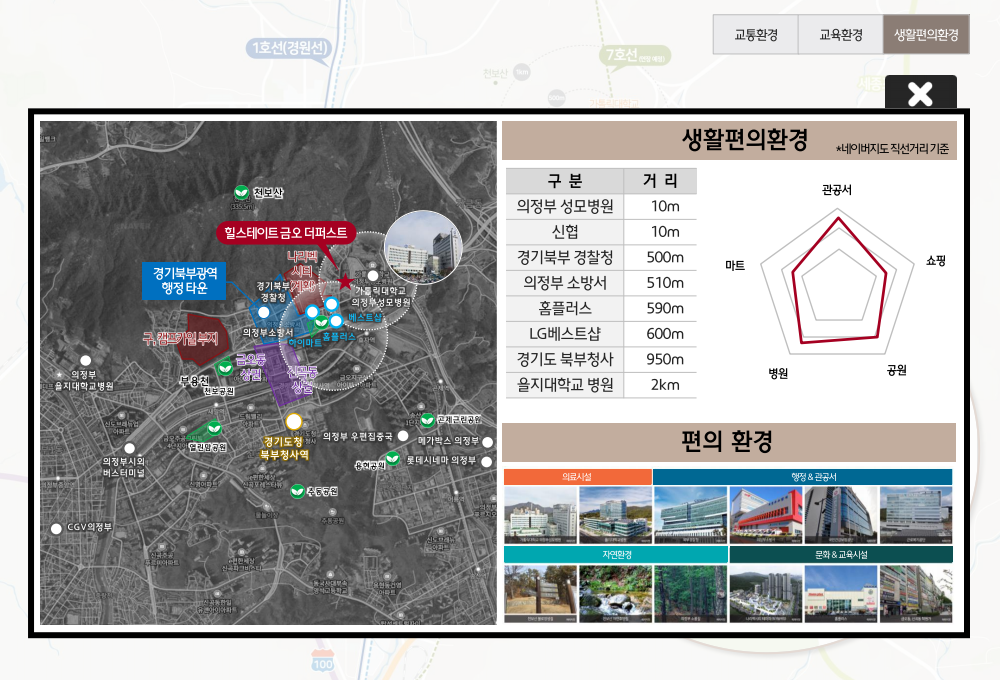Screen dimensions: 1000x680
Task: Click the 메가박스 의정부 white dot marker
Action: tap(488, 441)
